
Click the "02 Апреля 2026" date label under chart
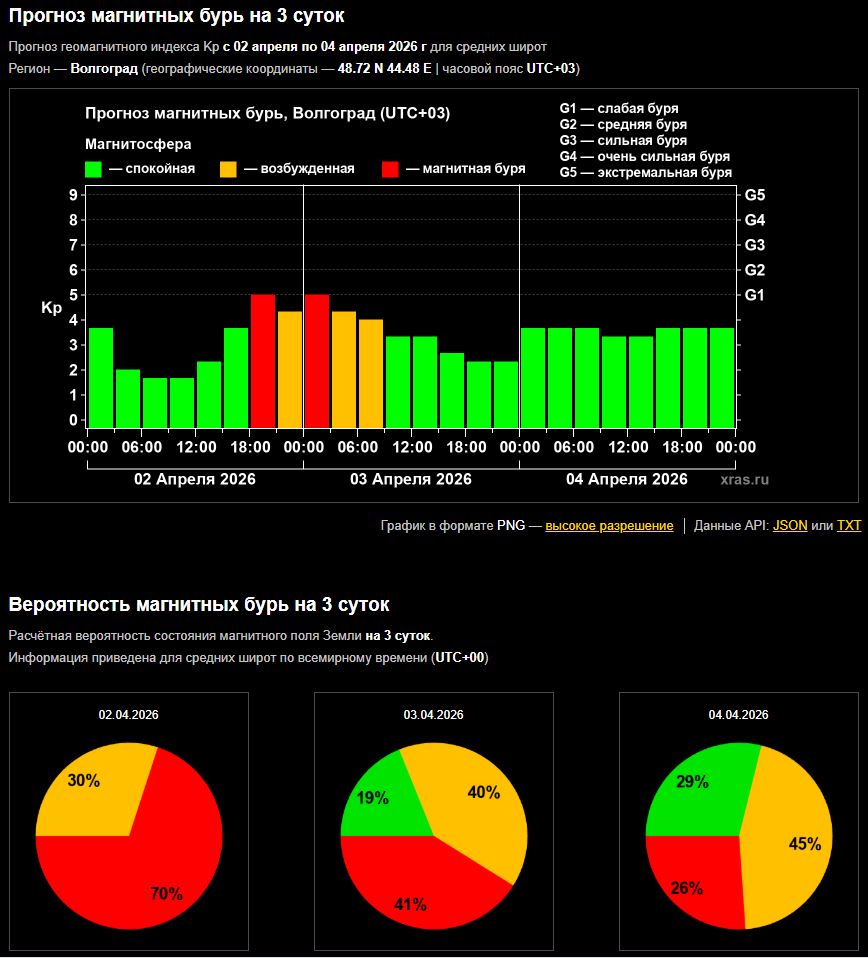[195, 479]
